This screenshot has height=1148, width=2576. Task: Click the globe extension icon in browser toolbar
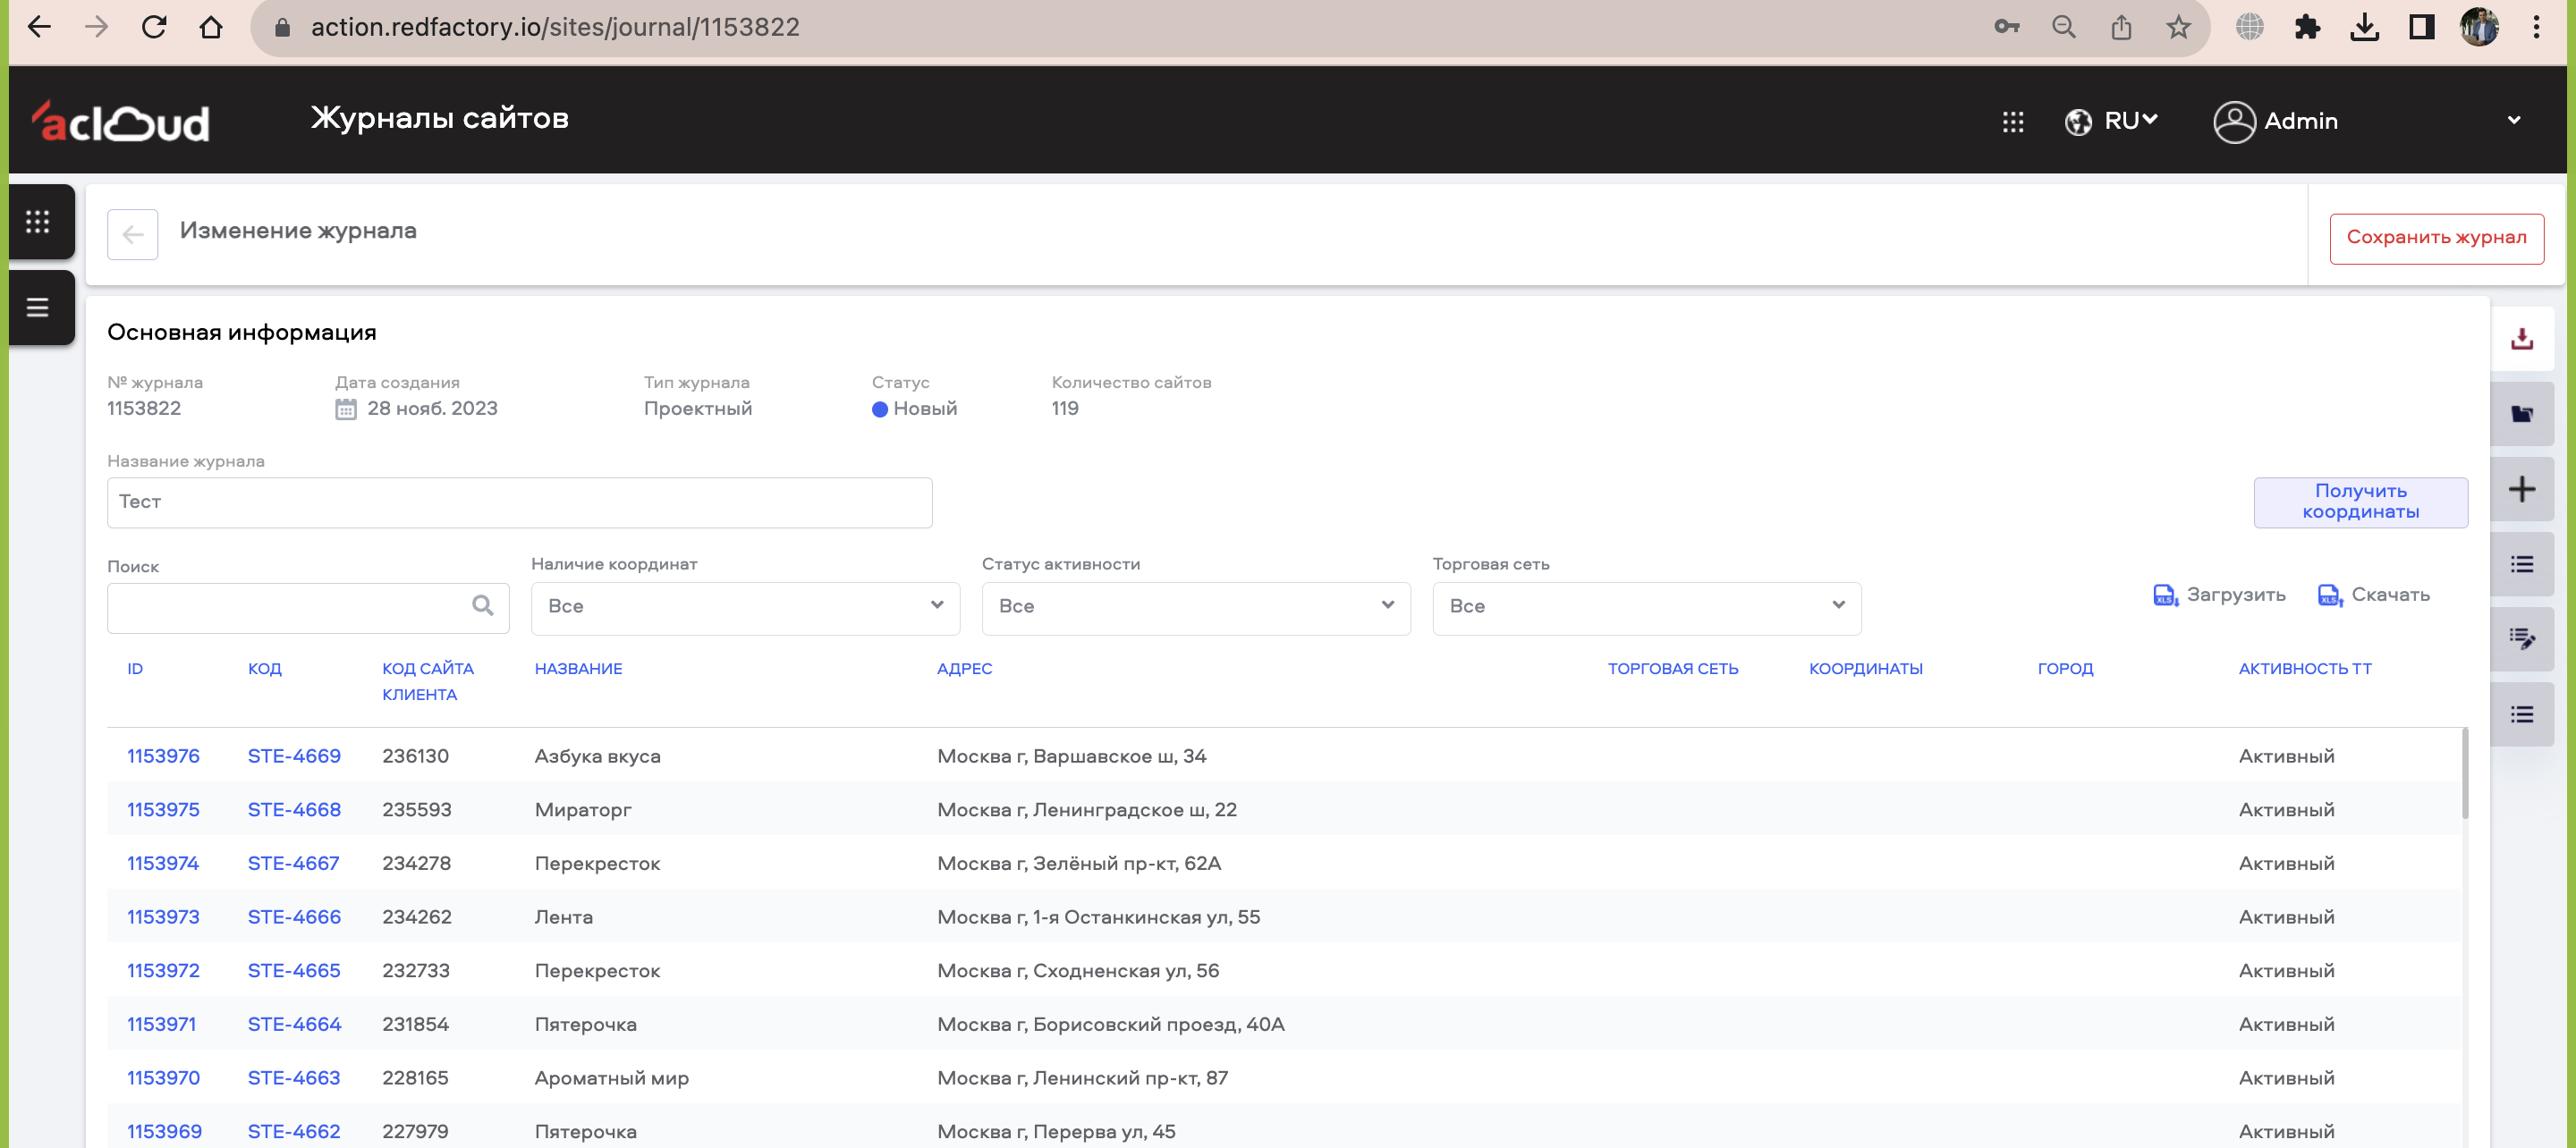[2250, 27]
